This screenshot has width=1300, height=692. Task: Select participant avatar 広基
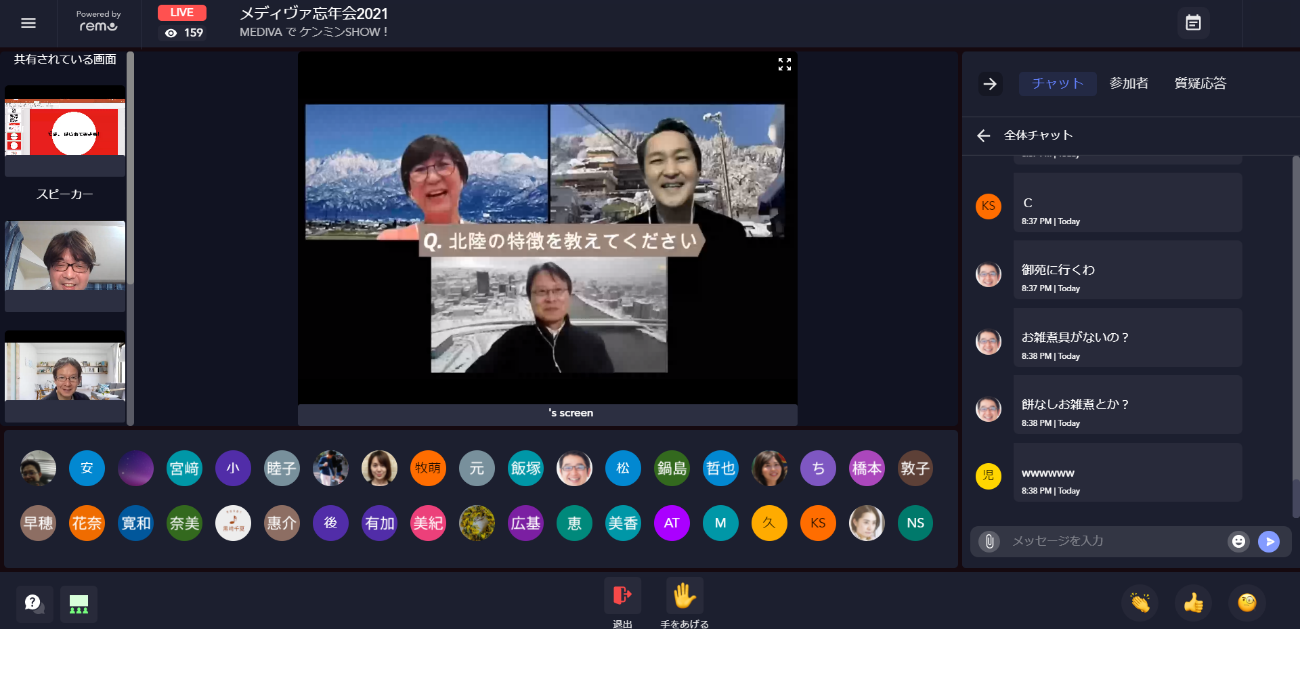pos(526,523)
